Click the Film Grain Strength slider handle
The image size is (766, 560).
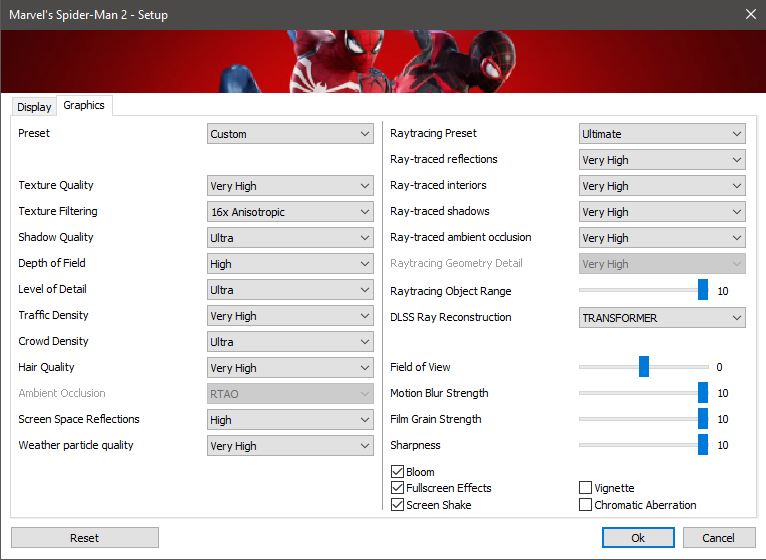tap(702, 419)
